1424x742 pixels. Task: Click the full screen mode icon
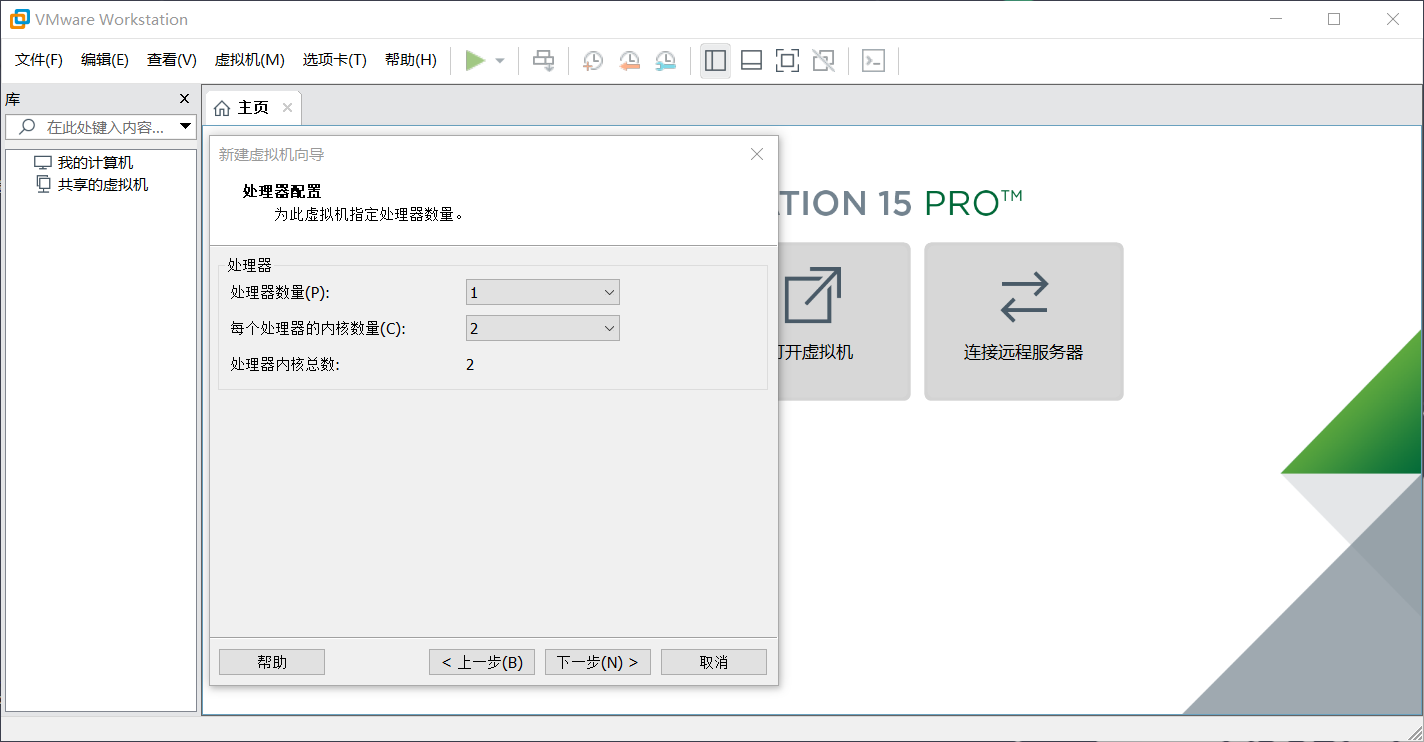pos(787,61)
